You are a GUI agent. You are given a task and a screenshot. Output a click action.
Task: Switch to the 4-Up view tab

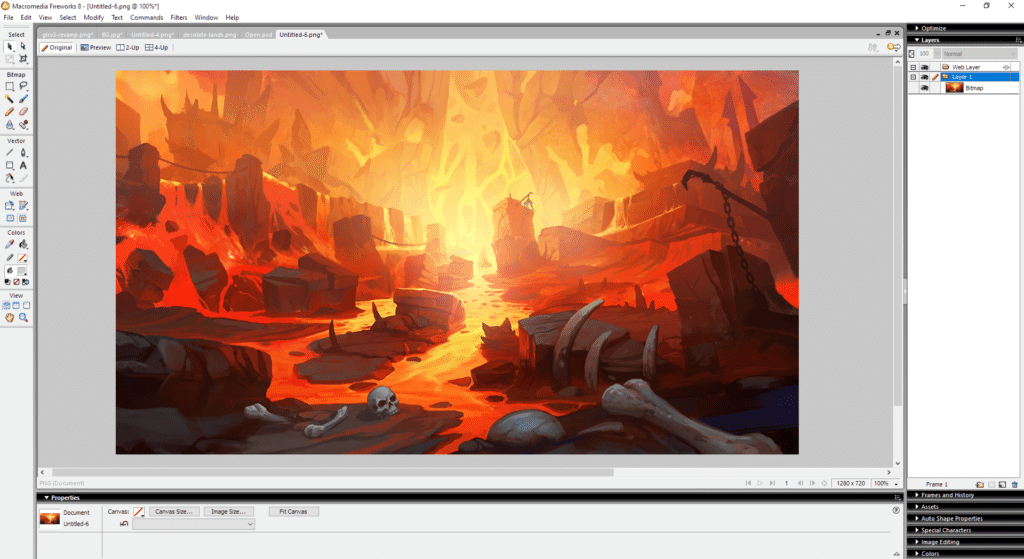[157, 48]
